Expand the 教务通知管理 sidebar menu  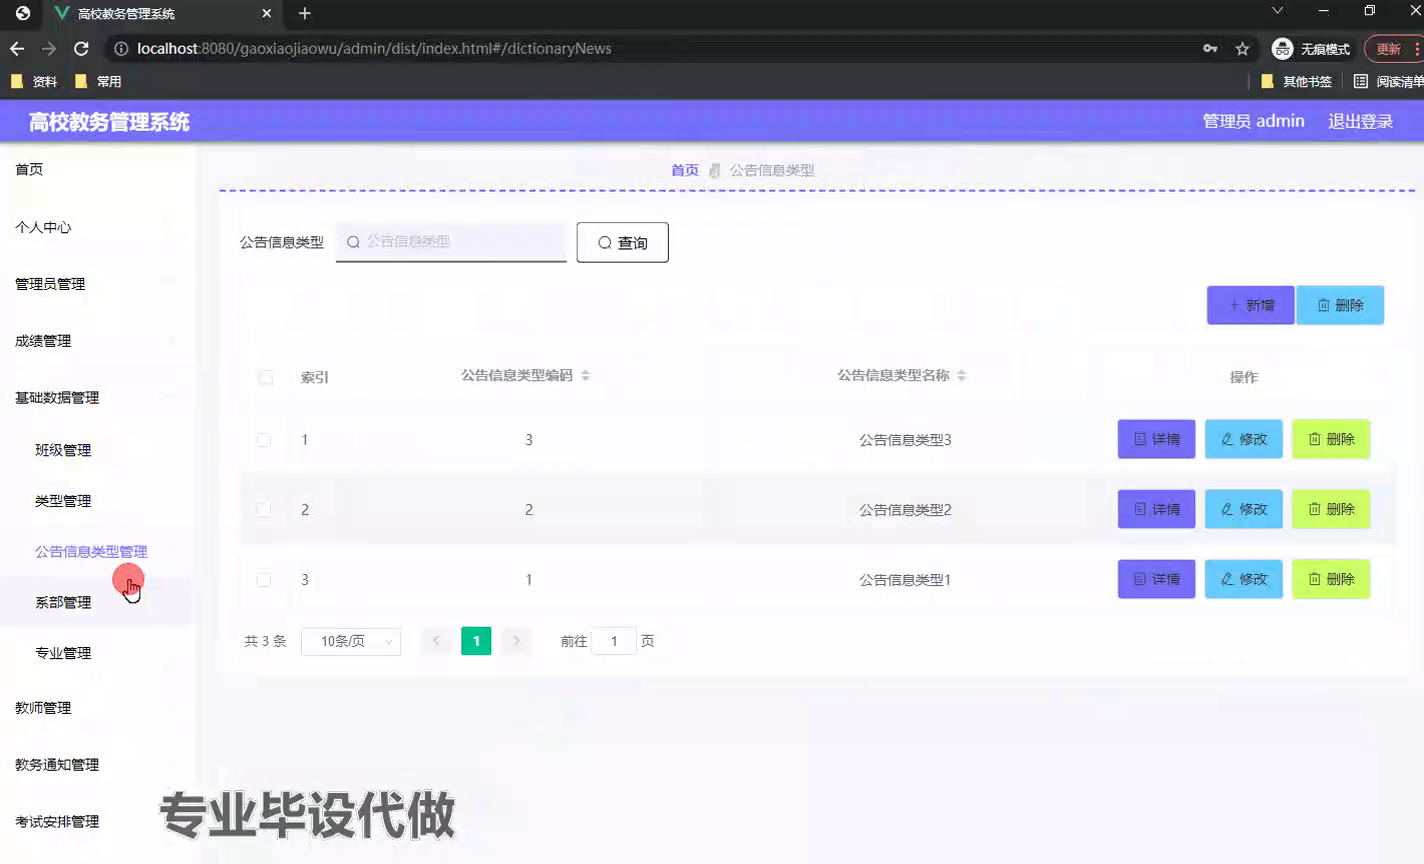(96, 765)
